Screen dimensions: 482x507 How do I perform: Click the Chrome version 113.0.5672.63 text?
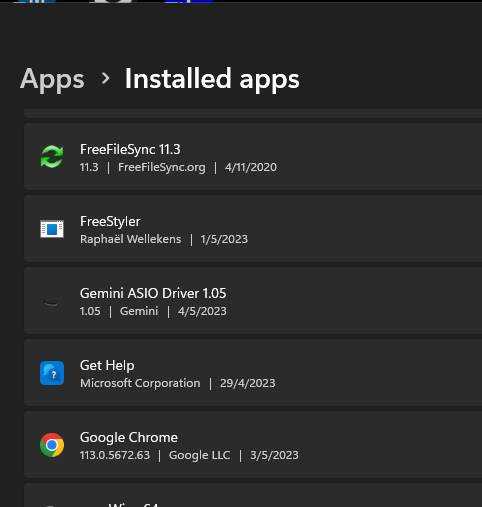click(115, 455)
